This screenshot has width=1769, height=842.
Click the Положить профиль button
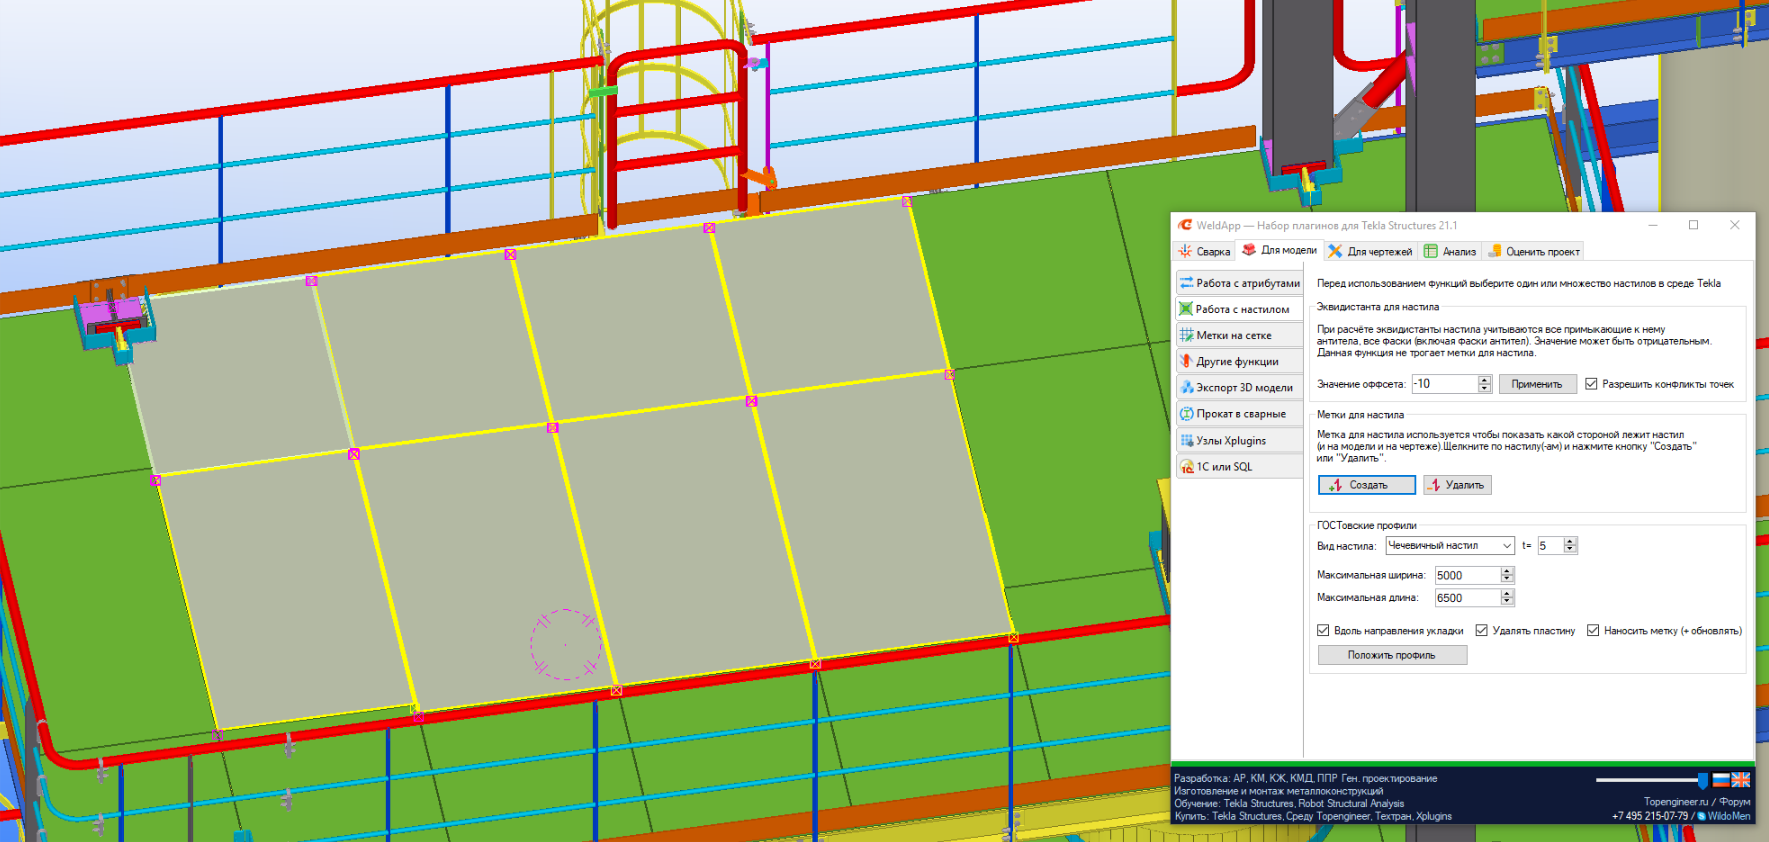pyautogui.click(x=1391, y=655)
